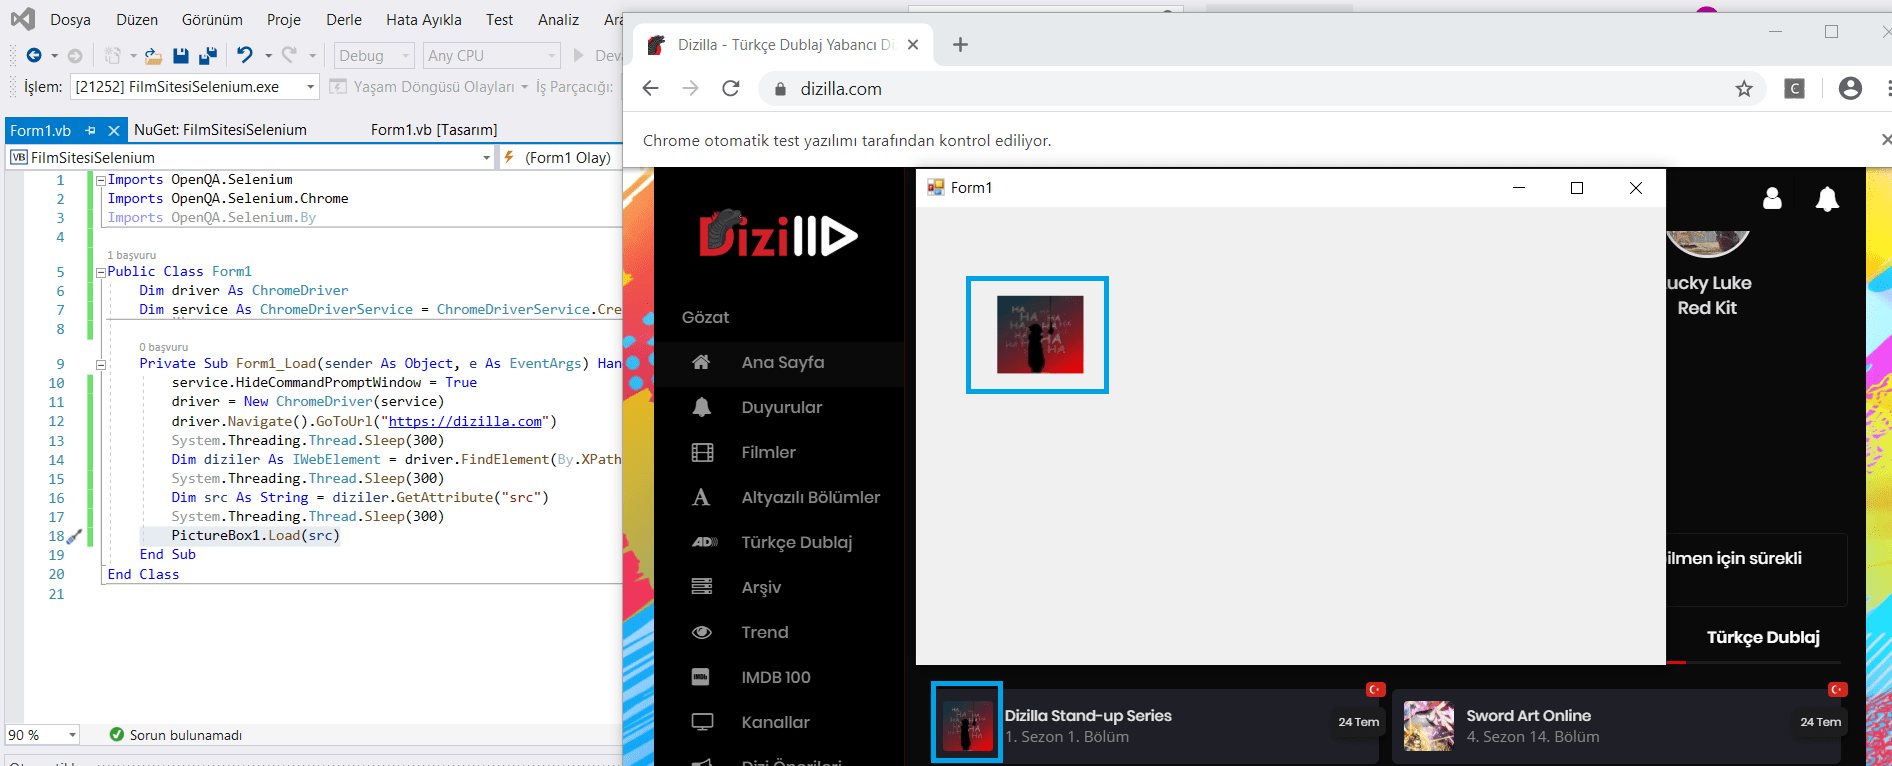Close the Dizilla Chrome tab

point(913,45)
